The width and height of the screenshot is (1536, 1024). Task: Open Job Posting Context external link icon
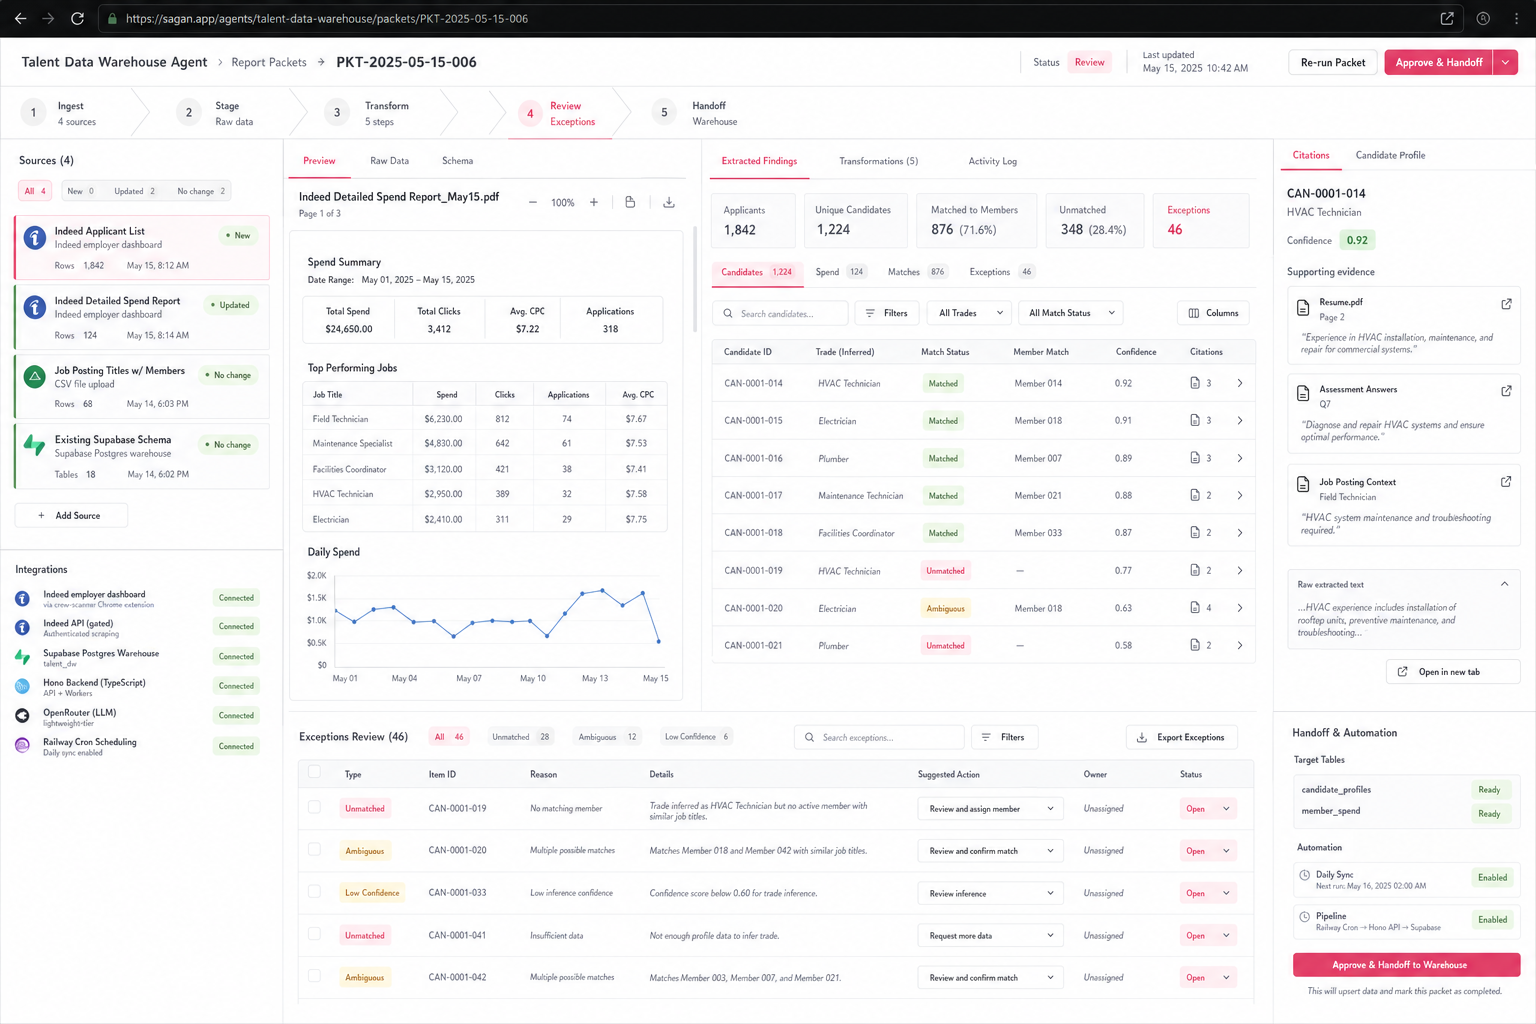tap(1506, 482)
